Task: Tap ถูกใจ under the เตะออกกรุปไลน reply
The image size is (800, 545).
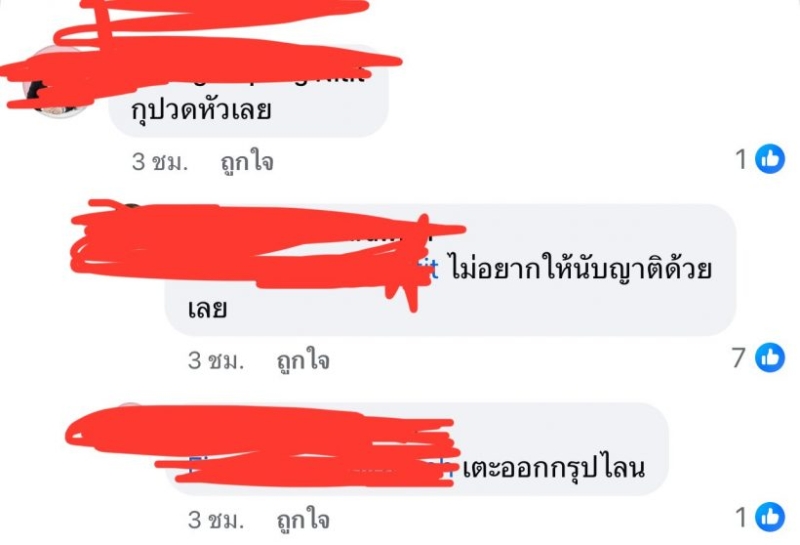Action: (303, 521)
